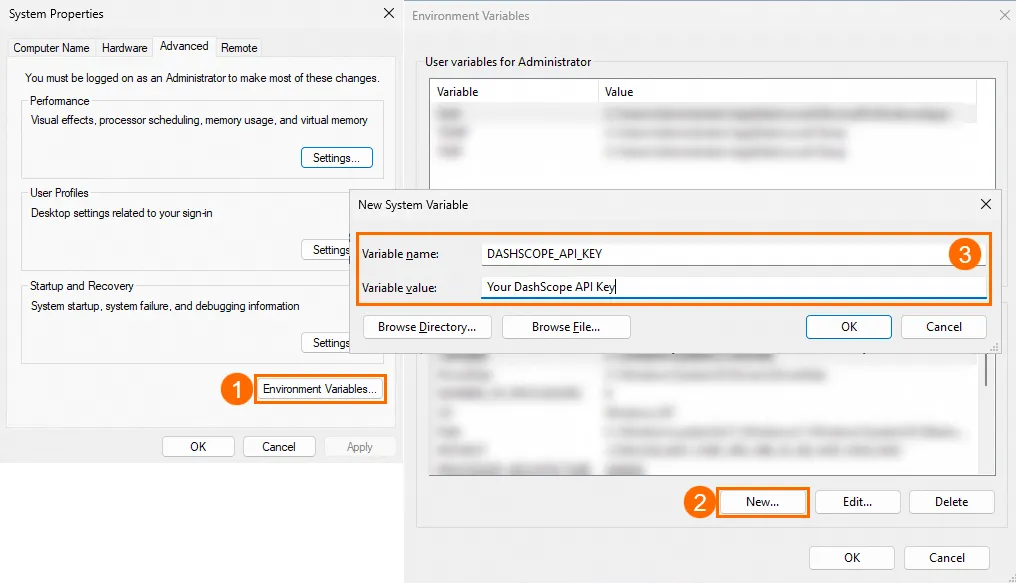Click New under system variables
Viewport: 1016px width, 583px height.
pyautogui.click(x=762, y=502)
